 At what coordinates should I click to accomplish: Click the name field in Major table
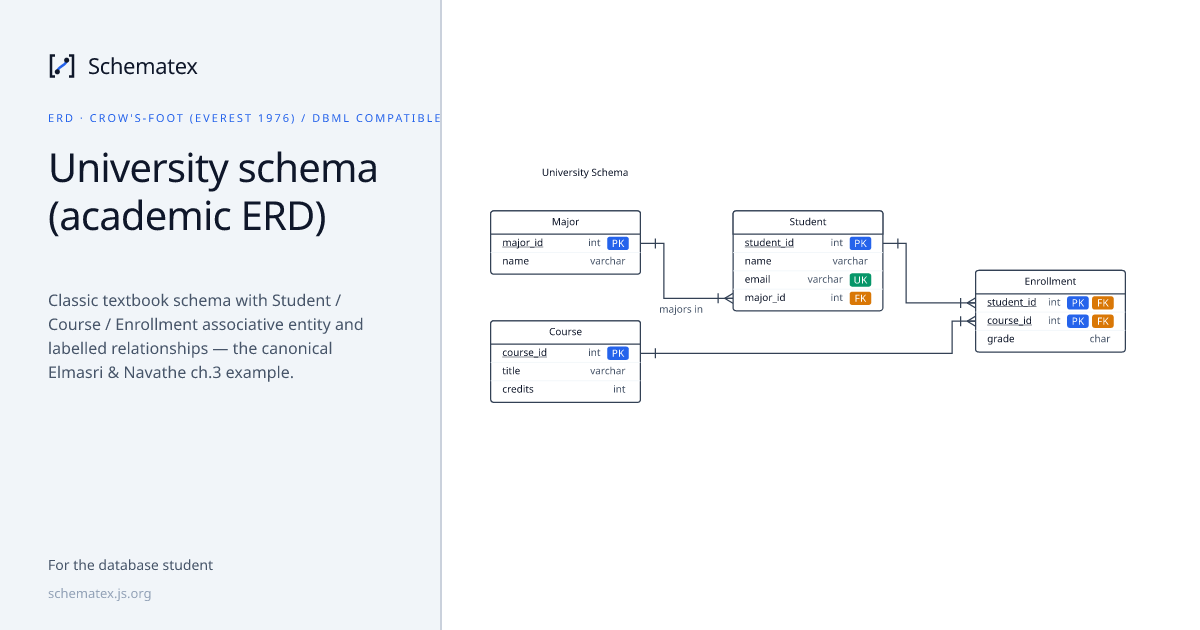coord(565,261)
